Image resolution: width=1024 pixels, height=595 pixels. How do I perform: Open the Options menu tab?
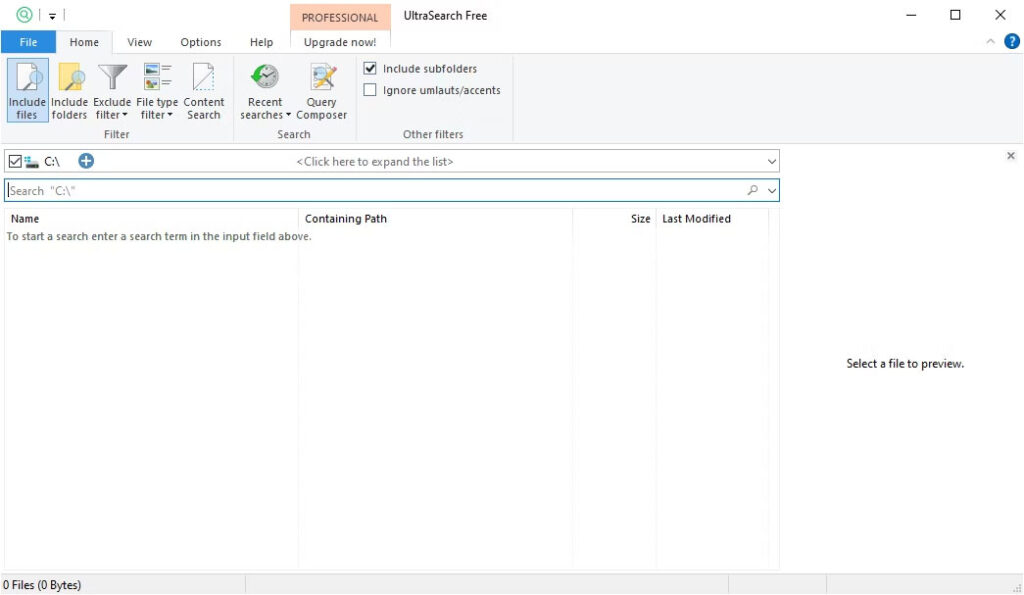200,42
